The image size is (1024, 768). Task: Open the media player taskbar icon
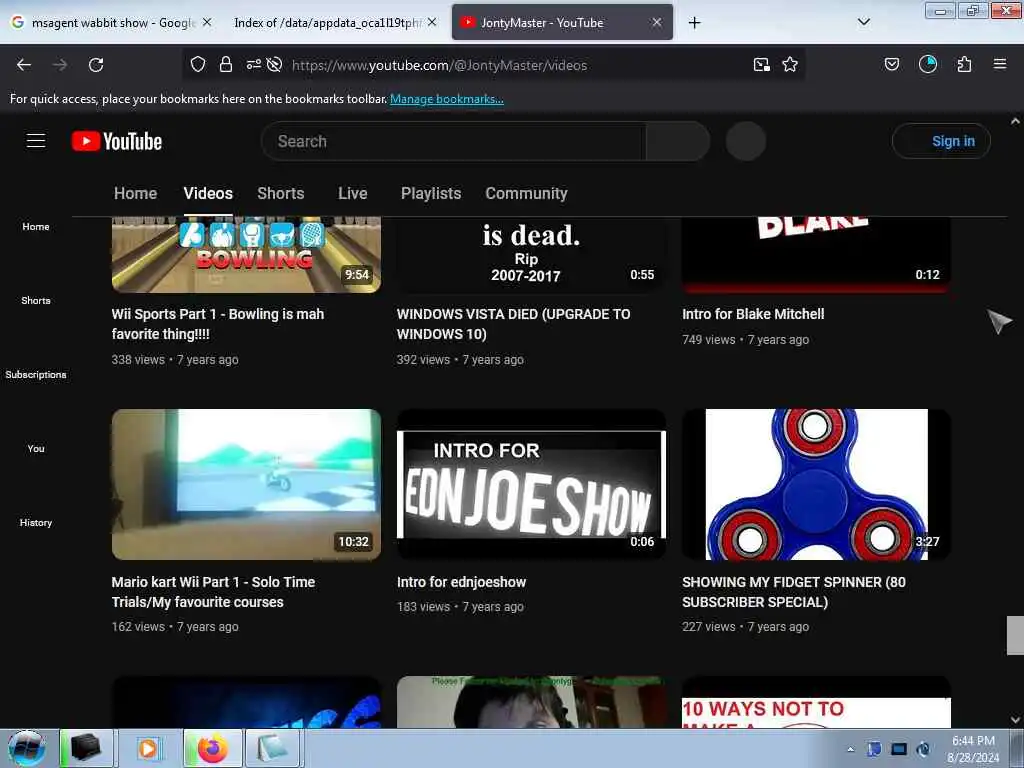(x=148, y=748)
